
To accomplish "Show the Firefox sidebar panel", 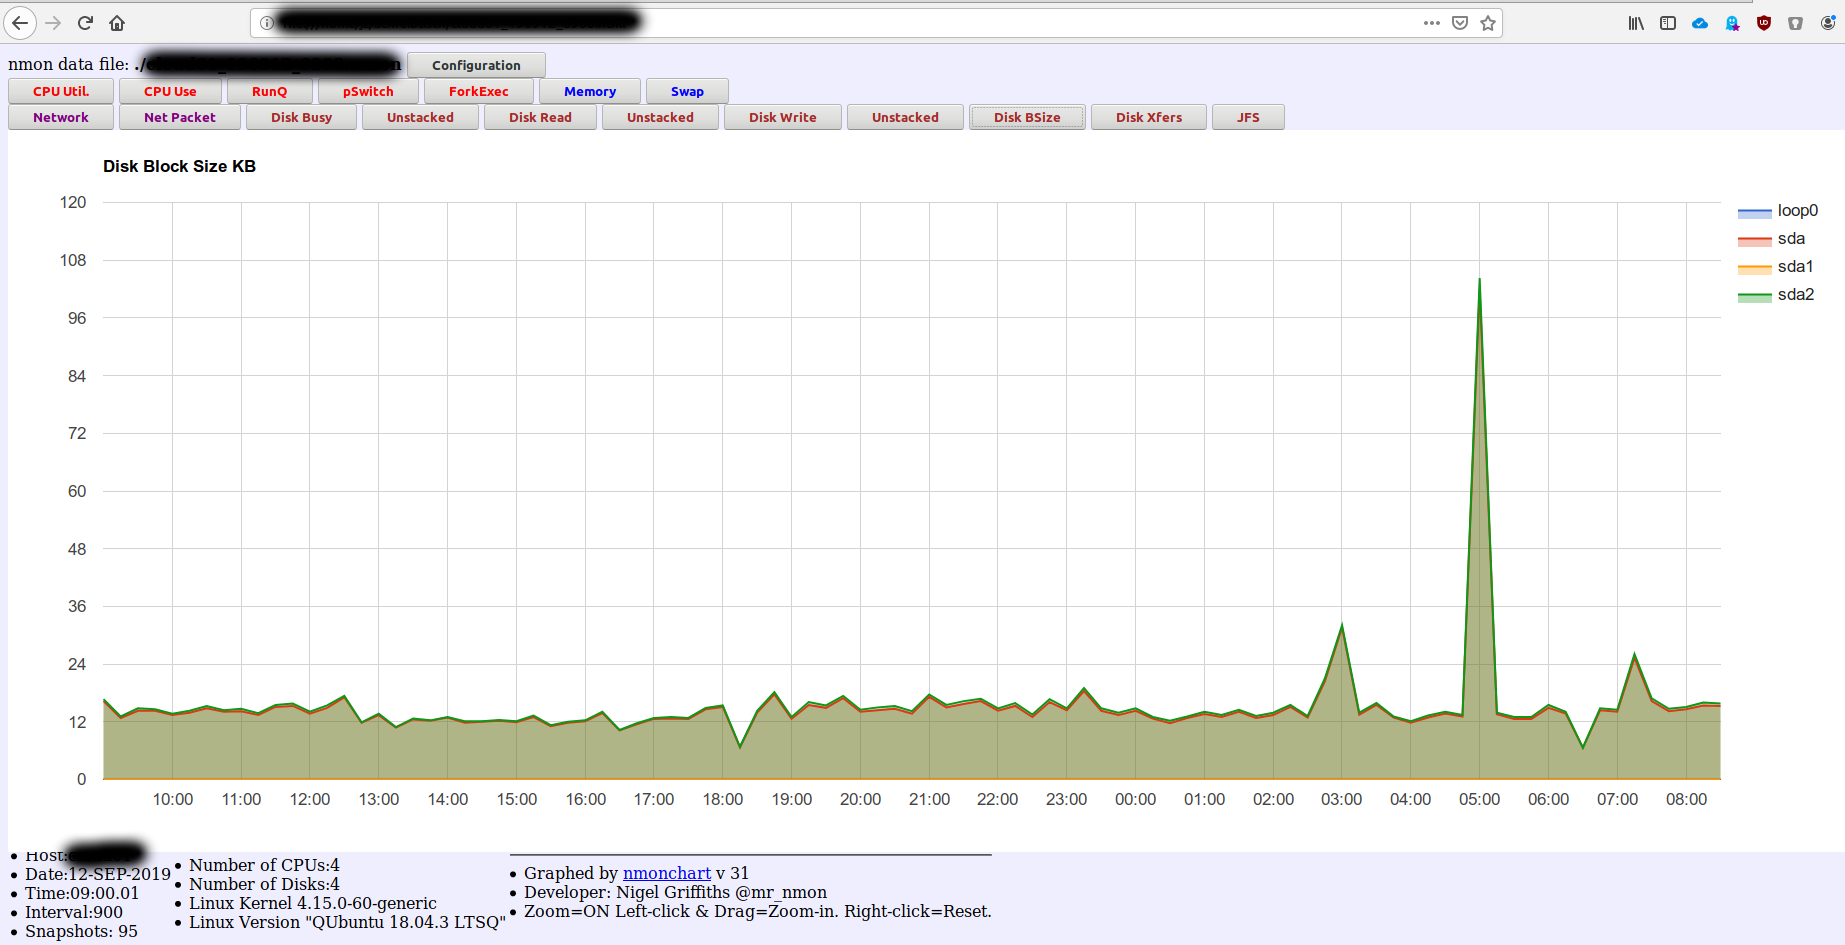I will [x=1668, y=23].
